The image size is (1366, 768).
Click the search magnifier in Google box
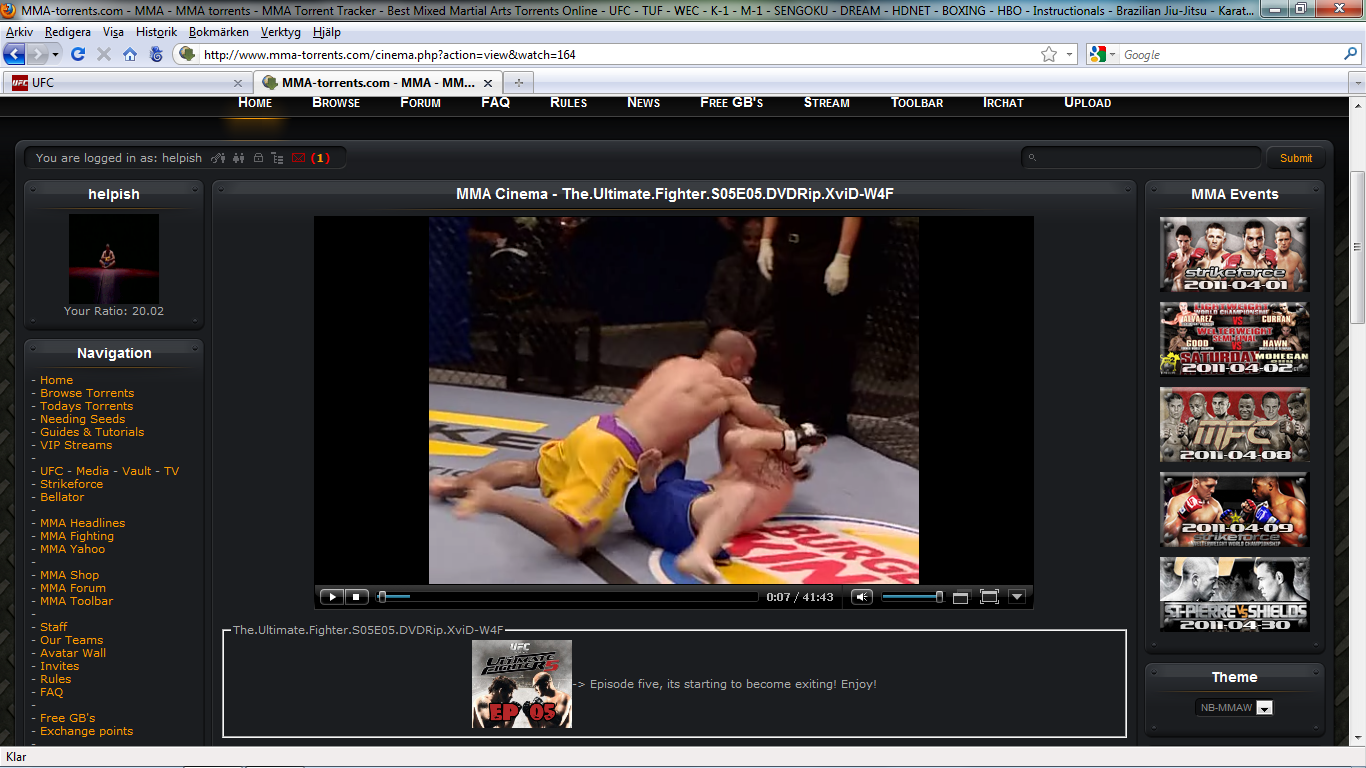click(1351, 54)
